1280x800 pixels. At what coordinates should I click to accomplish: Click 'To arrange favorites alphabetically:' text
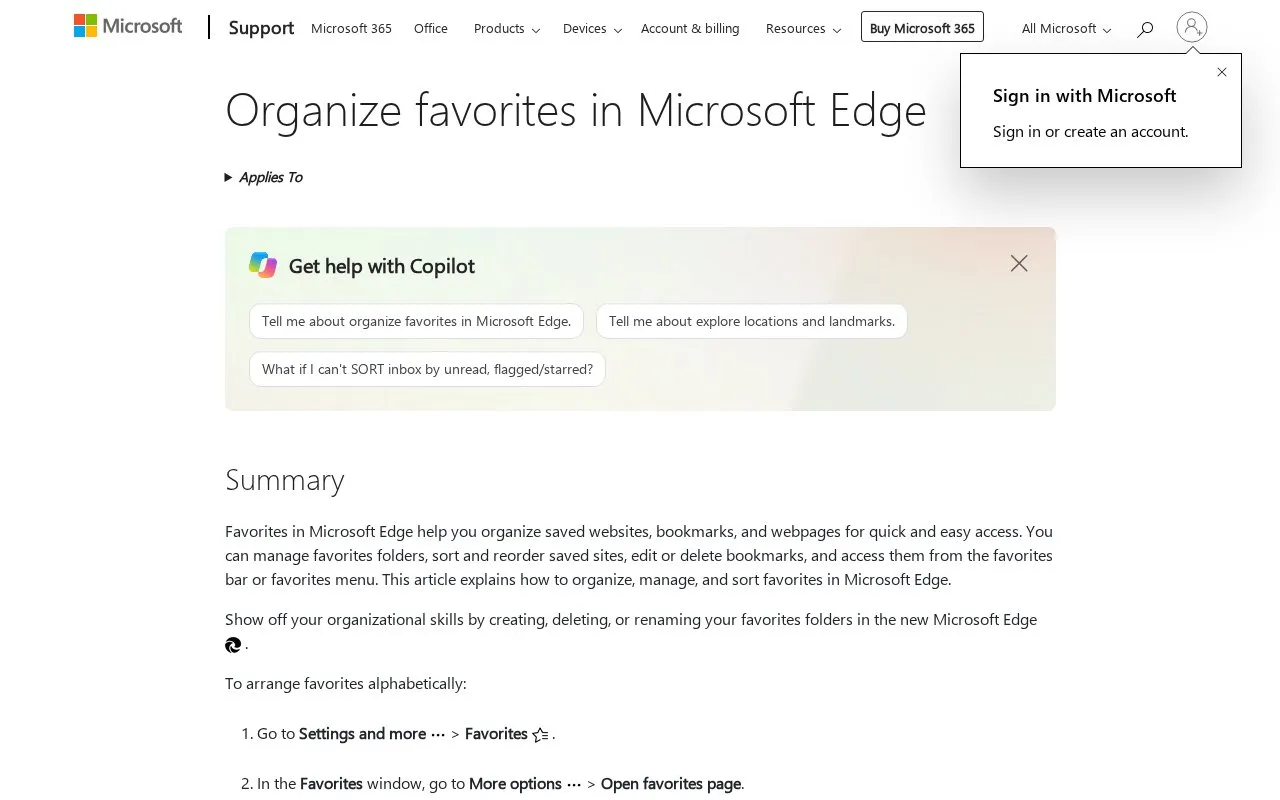[346, 684]
